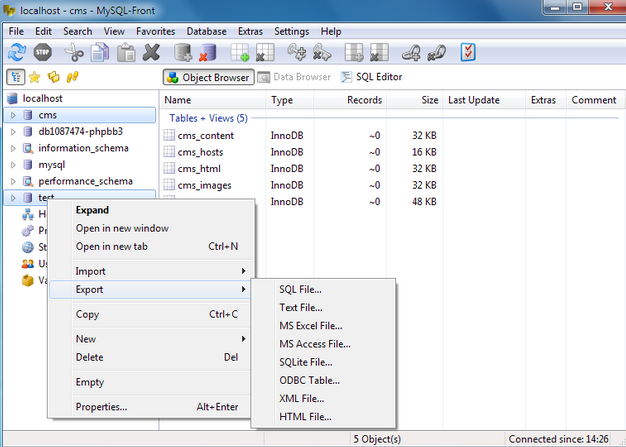Switch to Data Browser view
The height and width of the screenshot is (447, 626).
pos(295,77)
